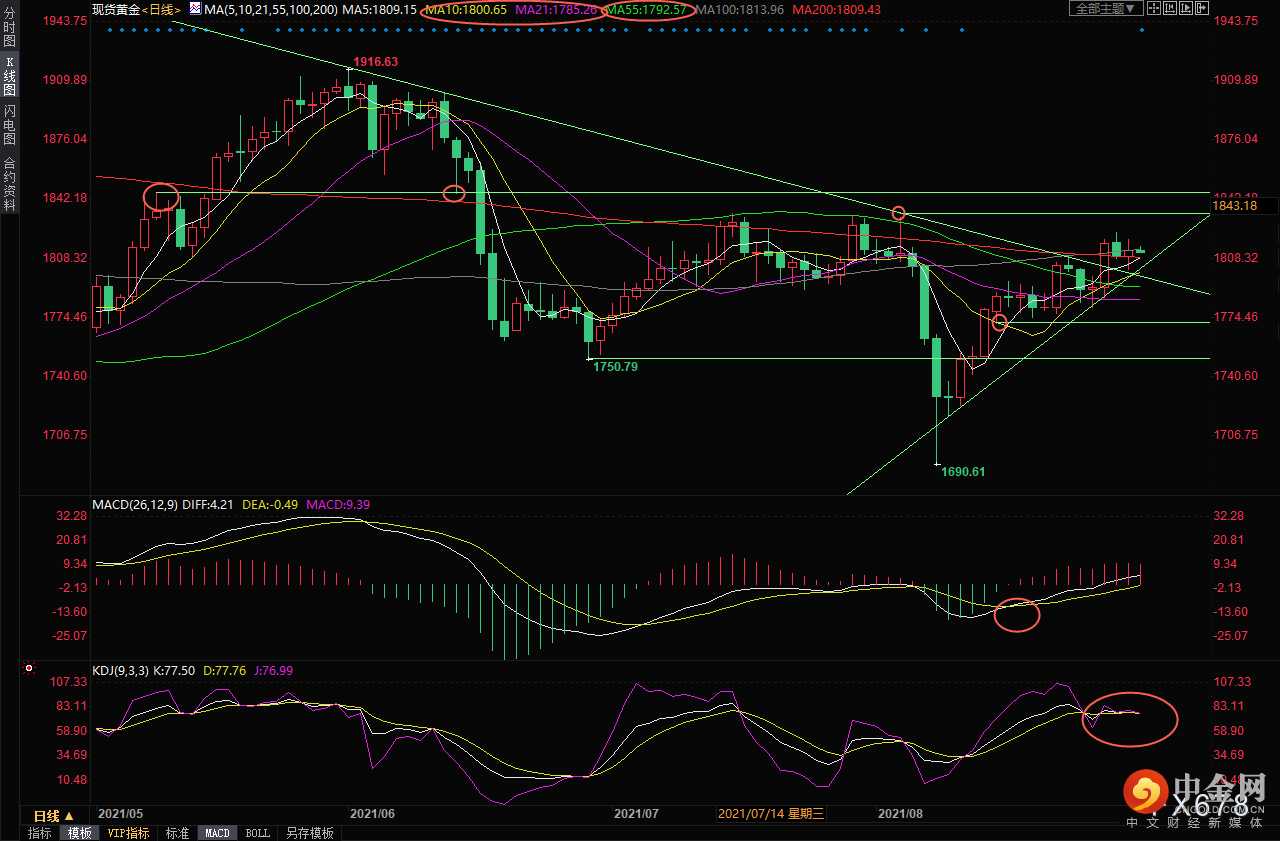The image size is (1280, 841).
Task: Select the BOLL template tab
Action: (257, 833)
